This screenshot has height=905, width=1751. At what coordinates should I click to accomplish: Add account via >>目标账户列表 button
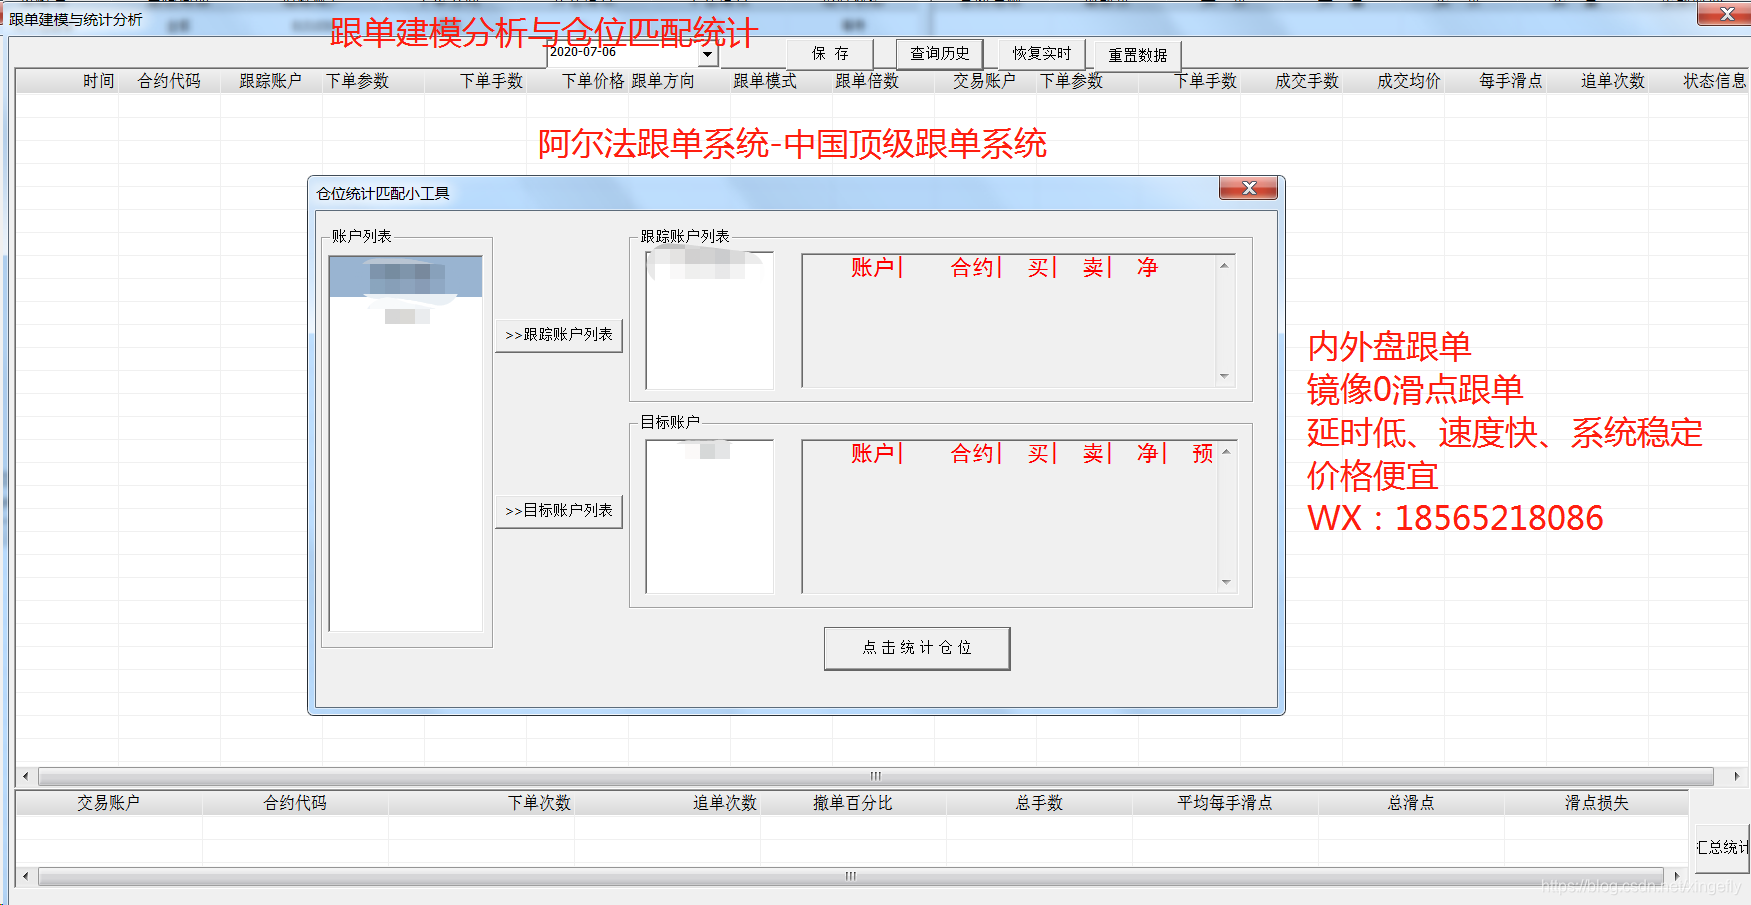(x=559, y=511)
